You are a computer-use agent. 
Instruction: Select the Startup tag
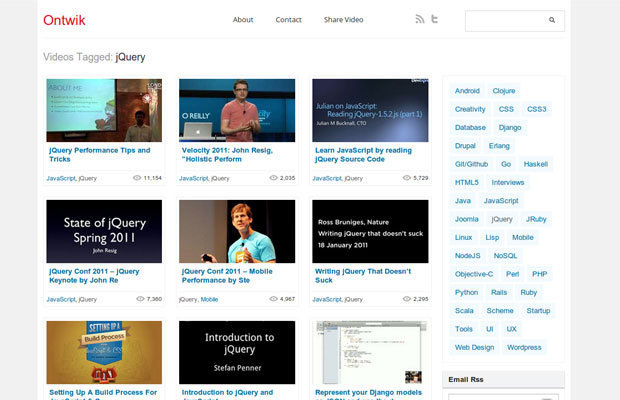tap(538, 311)
